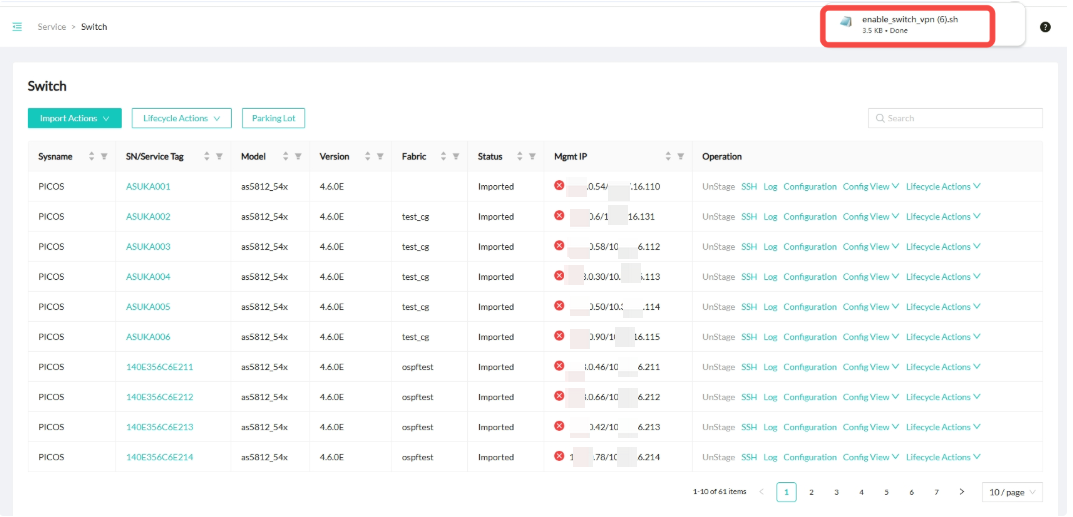1073x517 pixels.
Task: Sort by the SN/Service Tag column arrows
Action: pyautogui.click(x=206, y=157)
